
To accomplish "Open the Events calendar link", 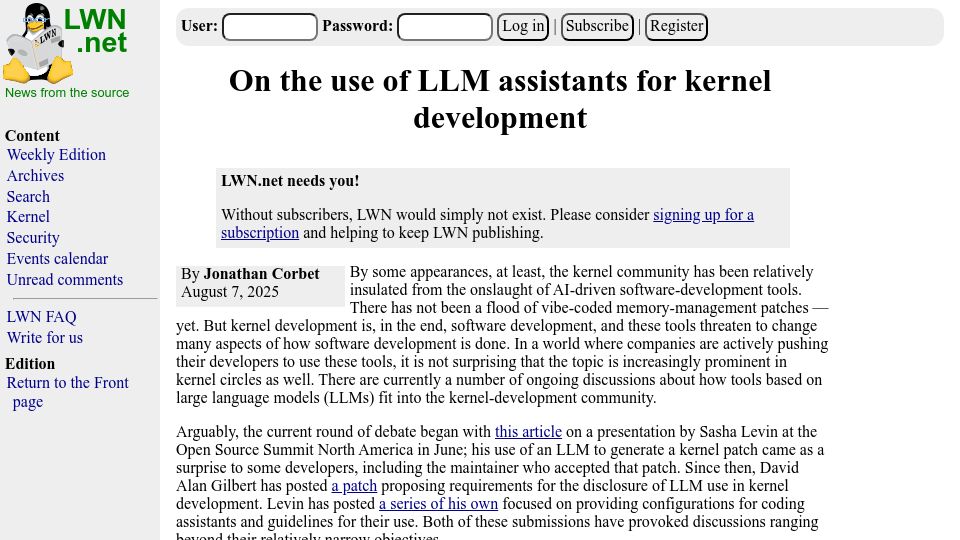I will (x=58, y=258).
